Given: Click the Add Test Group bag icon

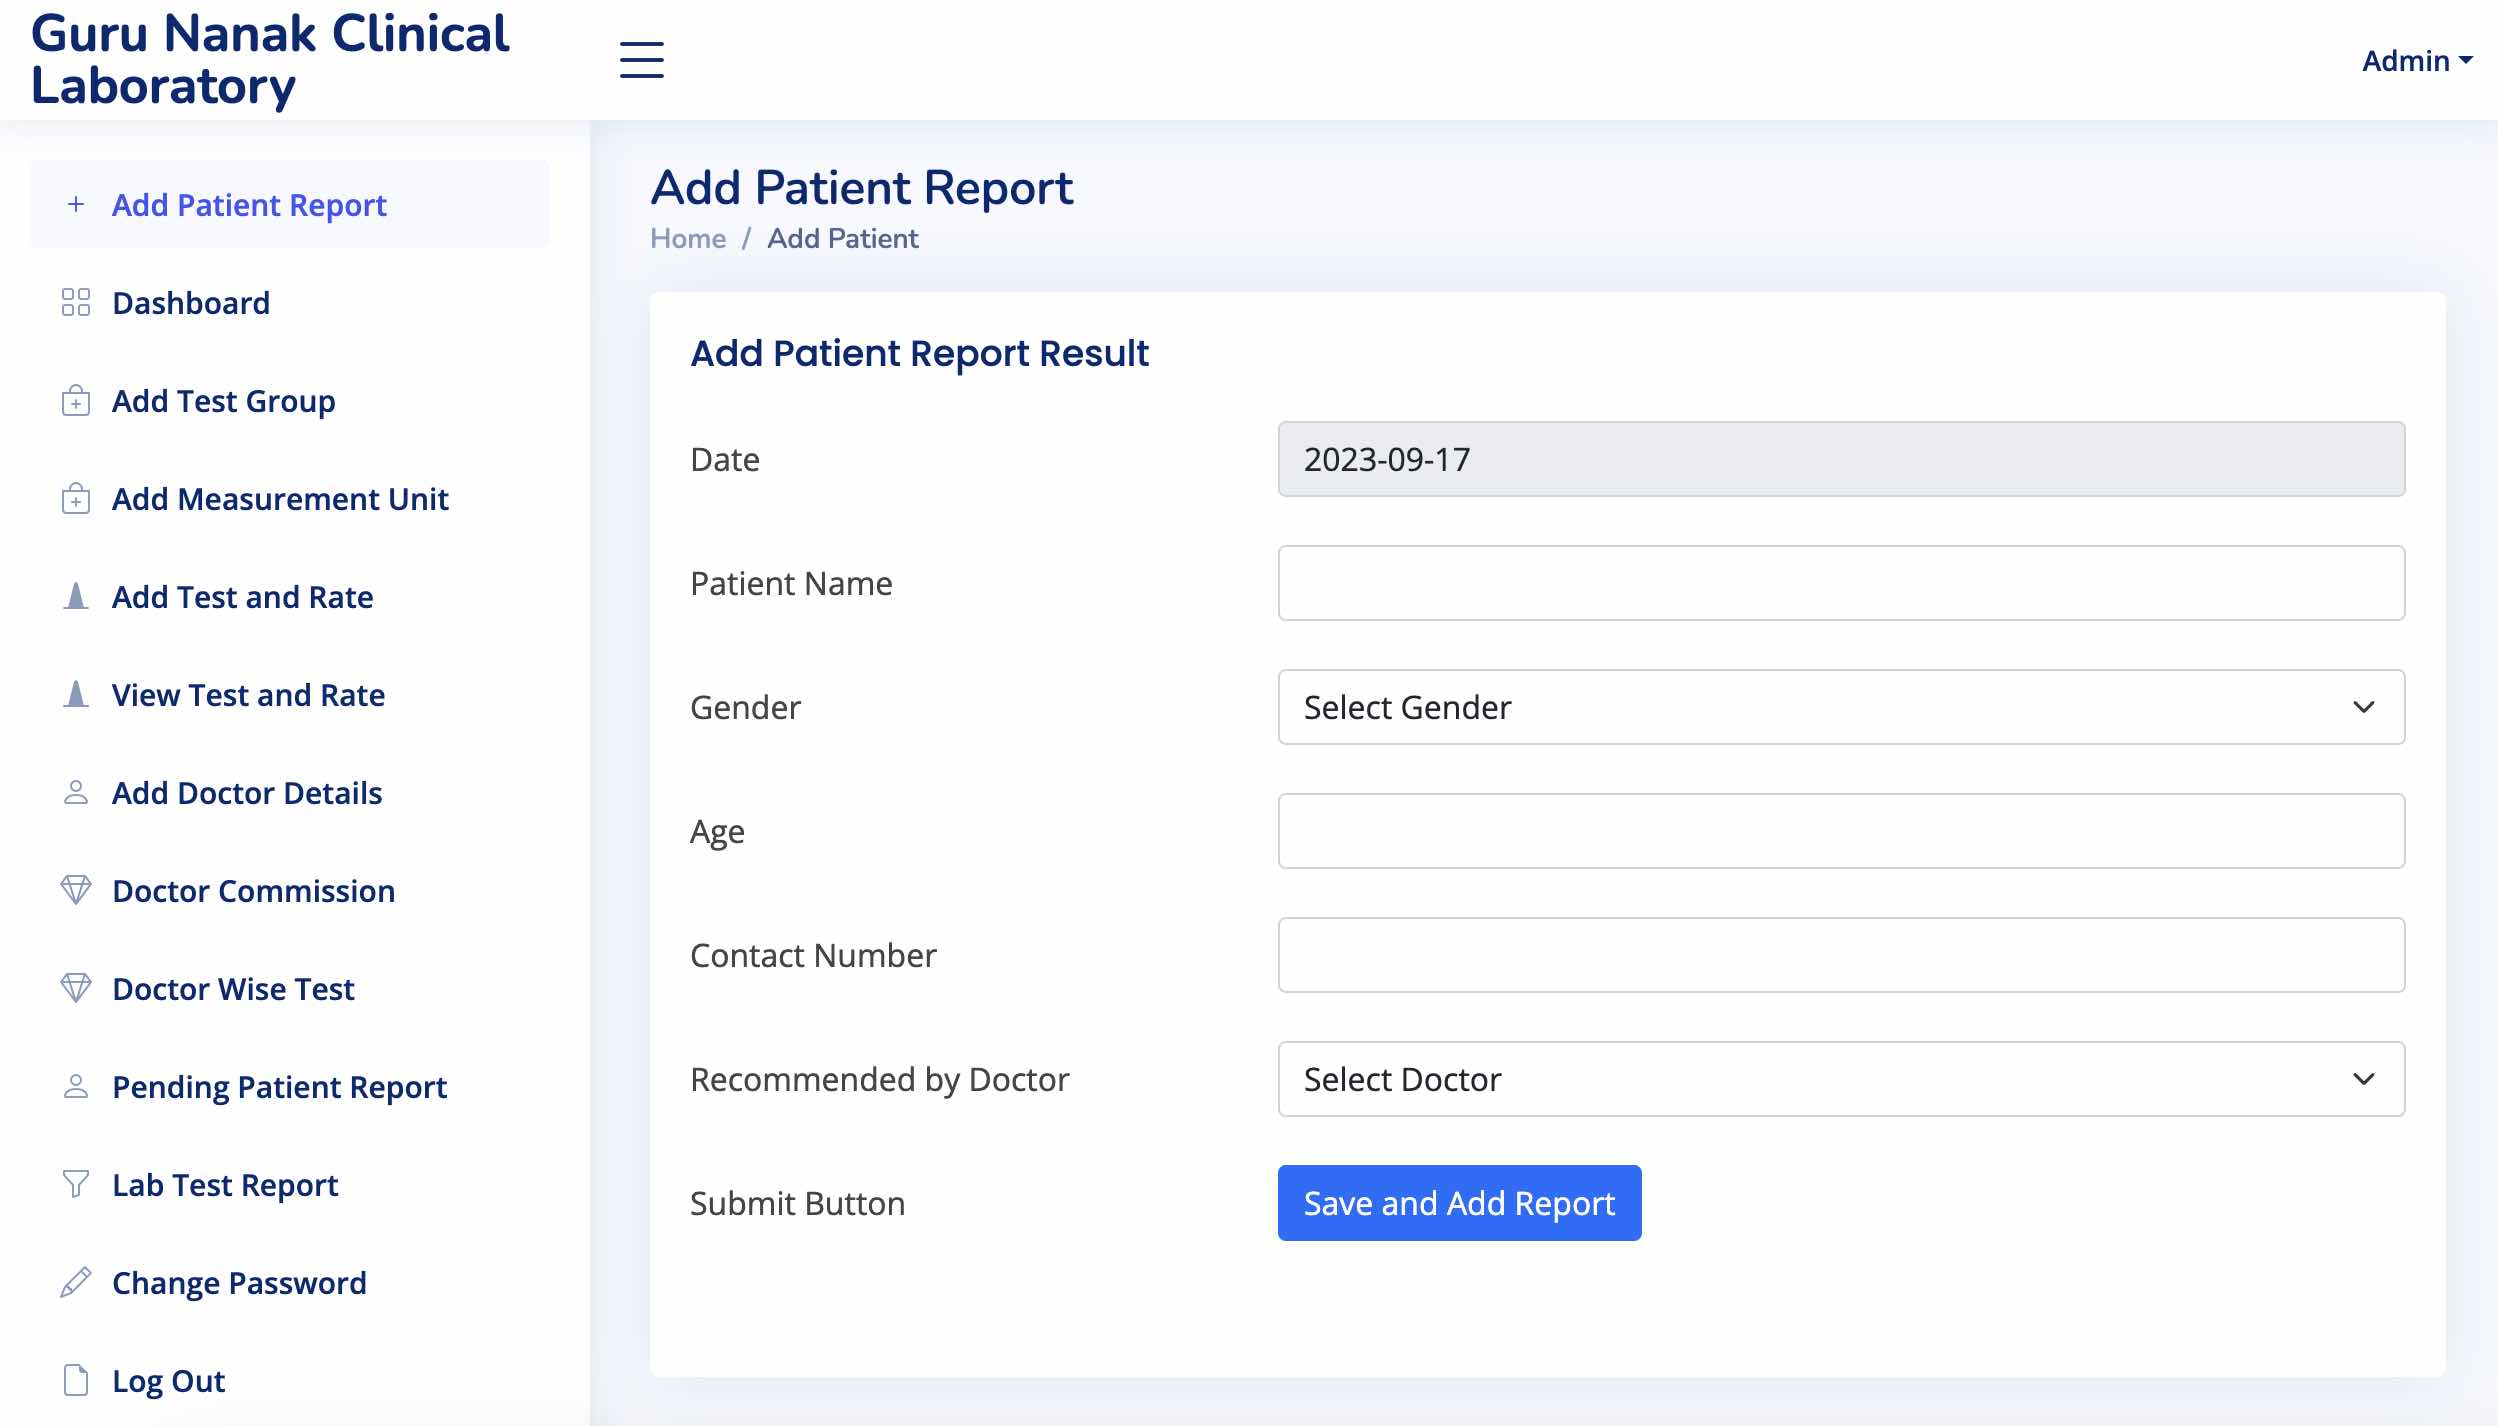Looking at the screenshot, I should click(76, 400).
